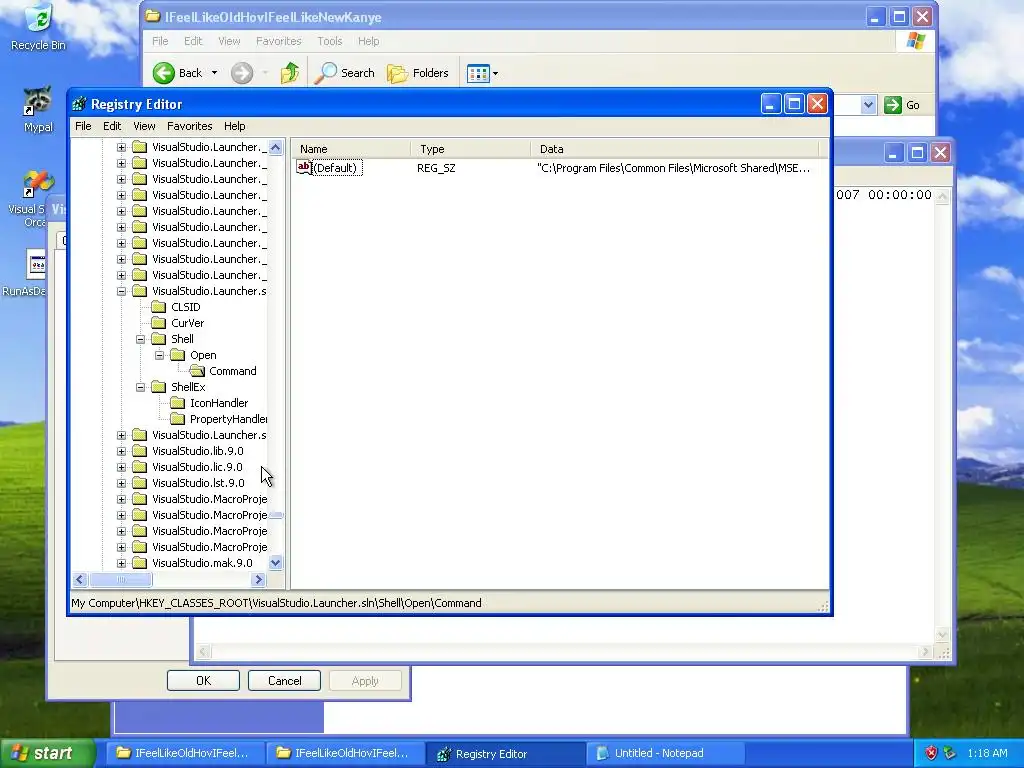The height and width of the screenshot is (768, 1024).
Task: Click the tree scroll down arrow
Action: click(276, 562)
